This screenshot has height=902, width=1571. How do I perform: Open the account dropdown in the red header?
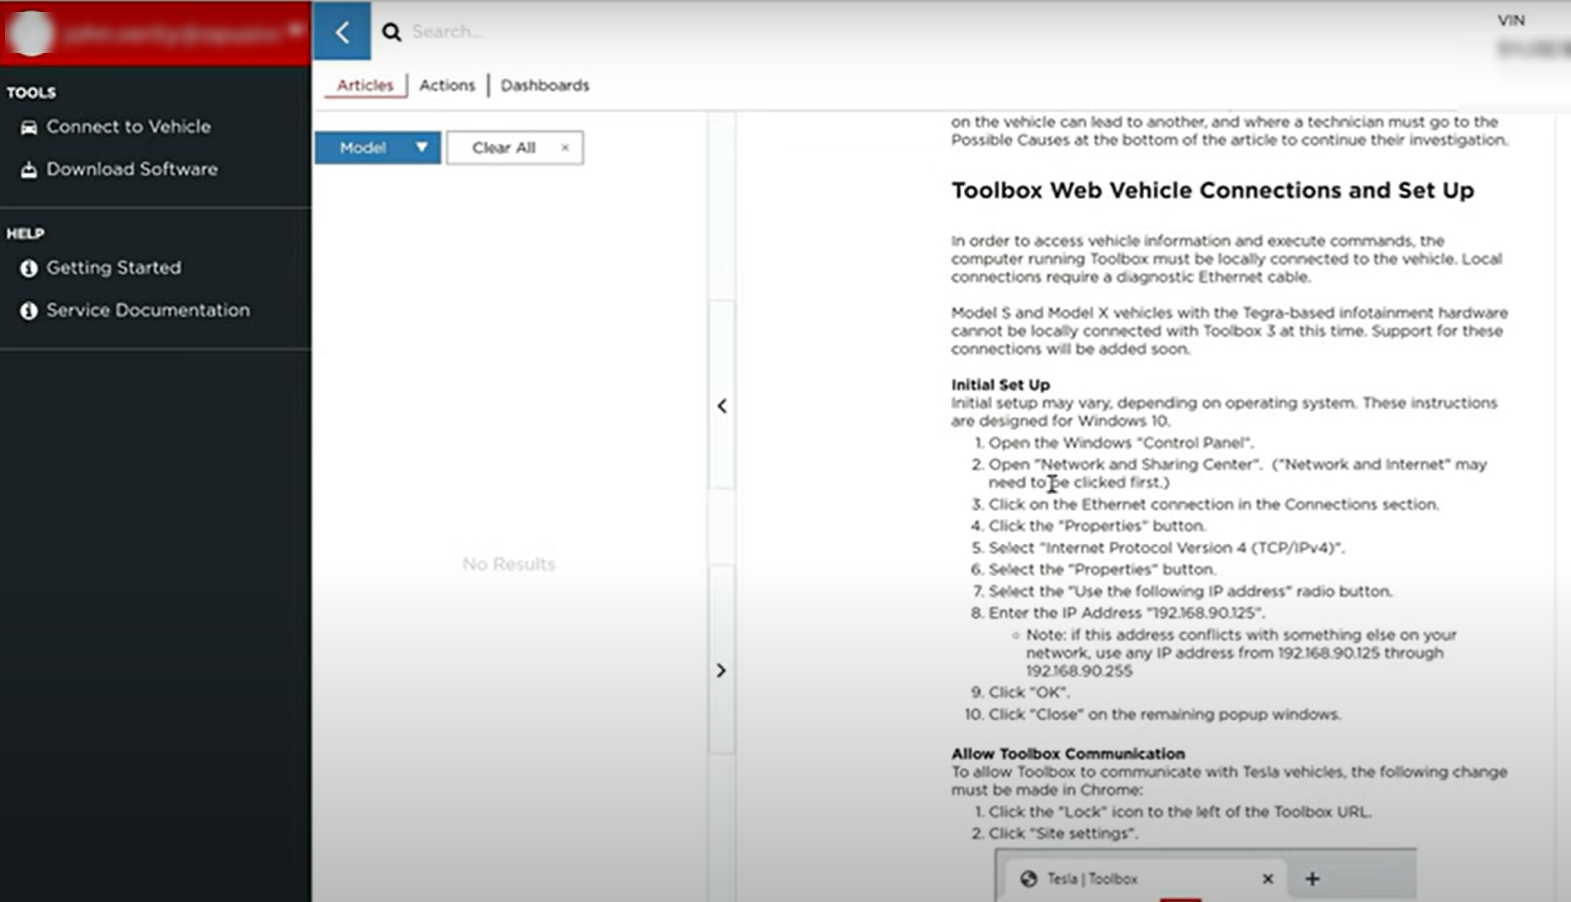tap(296, 30)
